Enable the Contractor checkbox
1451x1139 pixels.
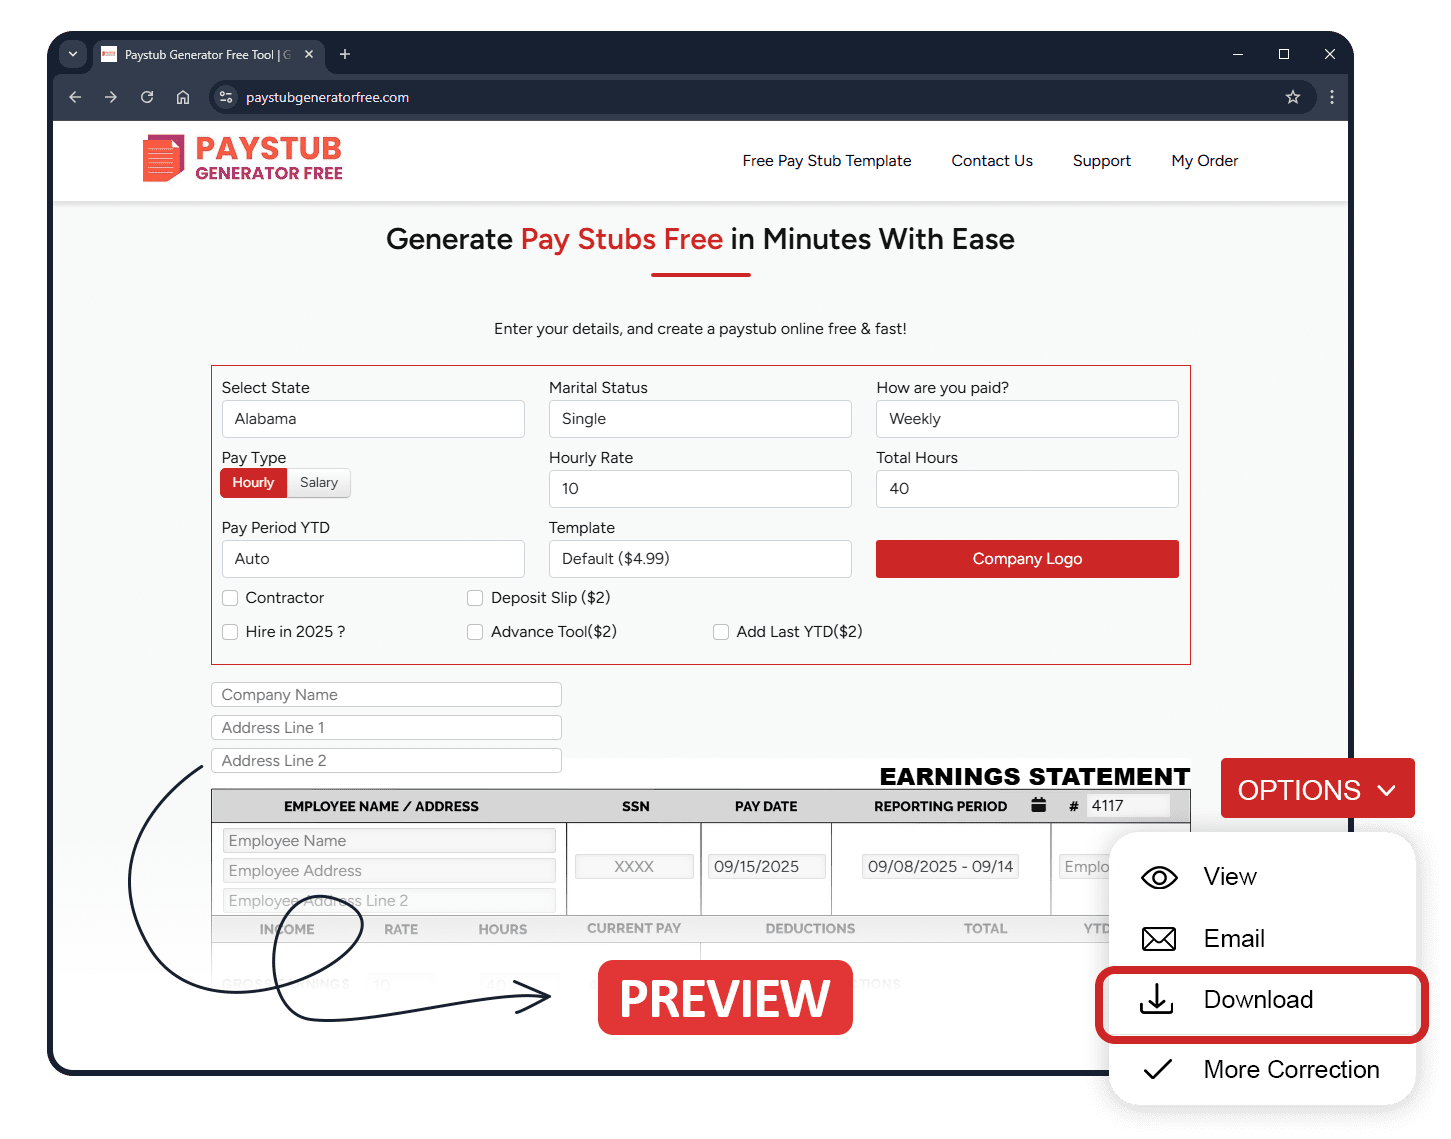pyautogui.click(x=230, y=598)
